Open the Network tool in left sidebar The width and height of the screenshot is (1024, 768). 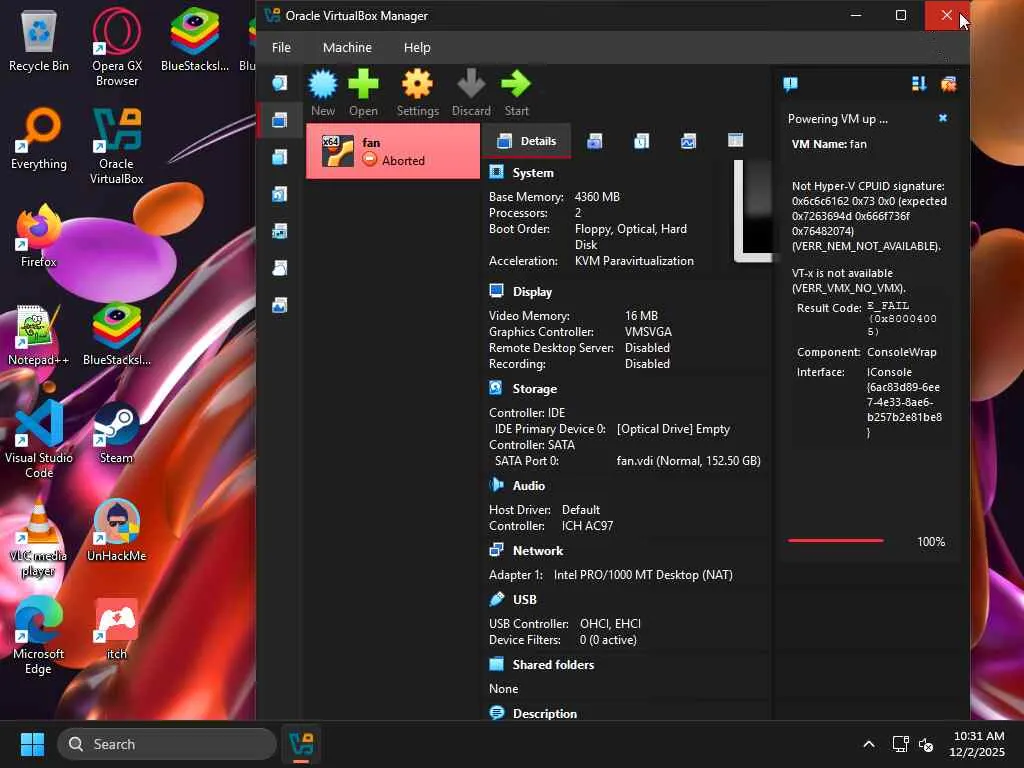[280, 231]
